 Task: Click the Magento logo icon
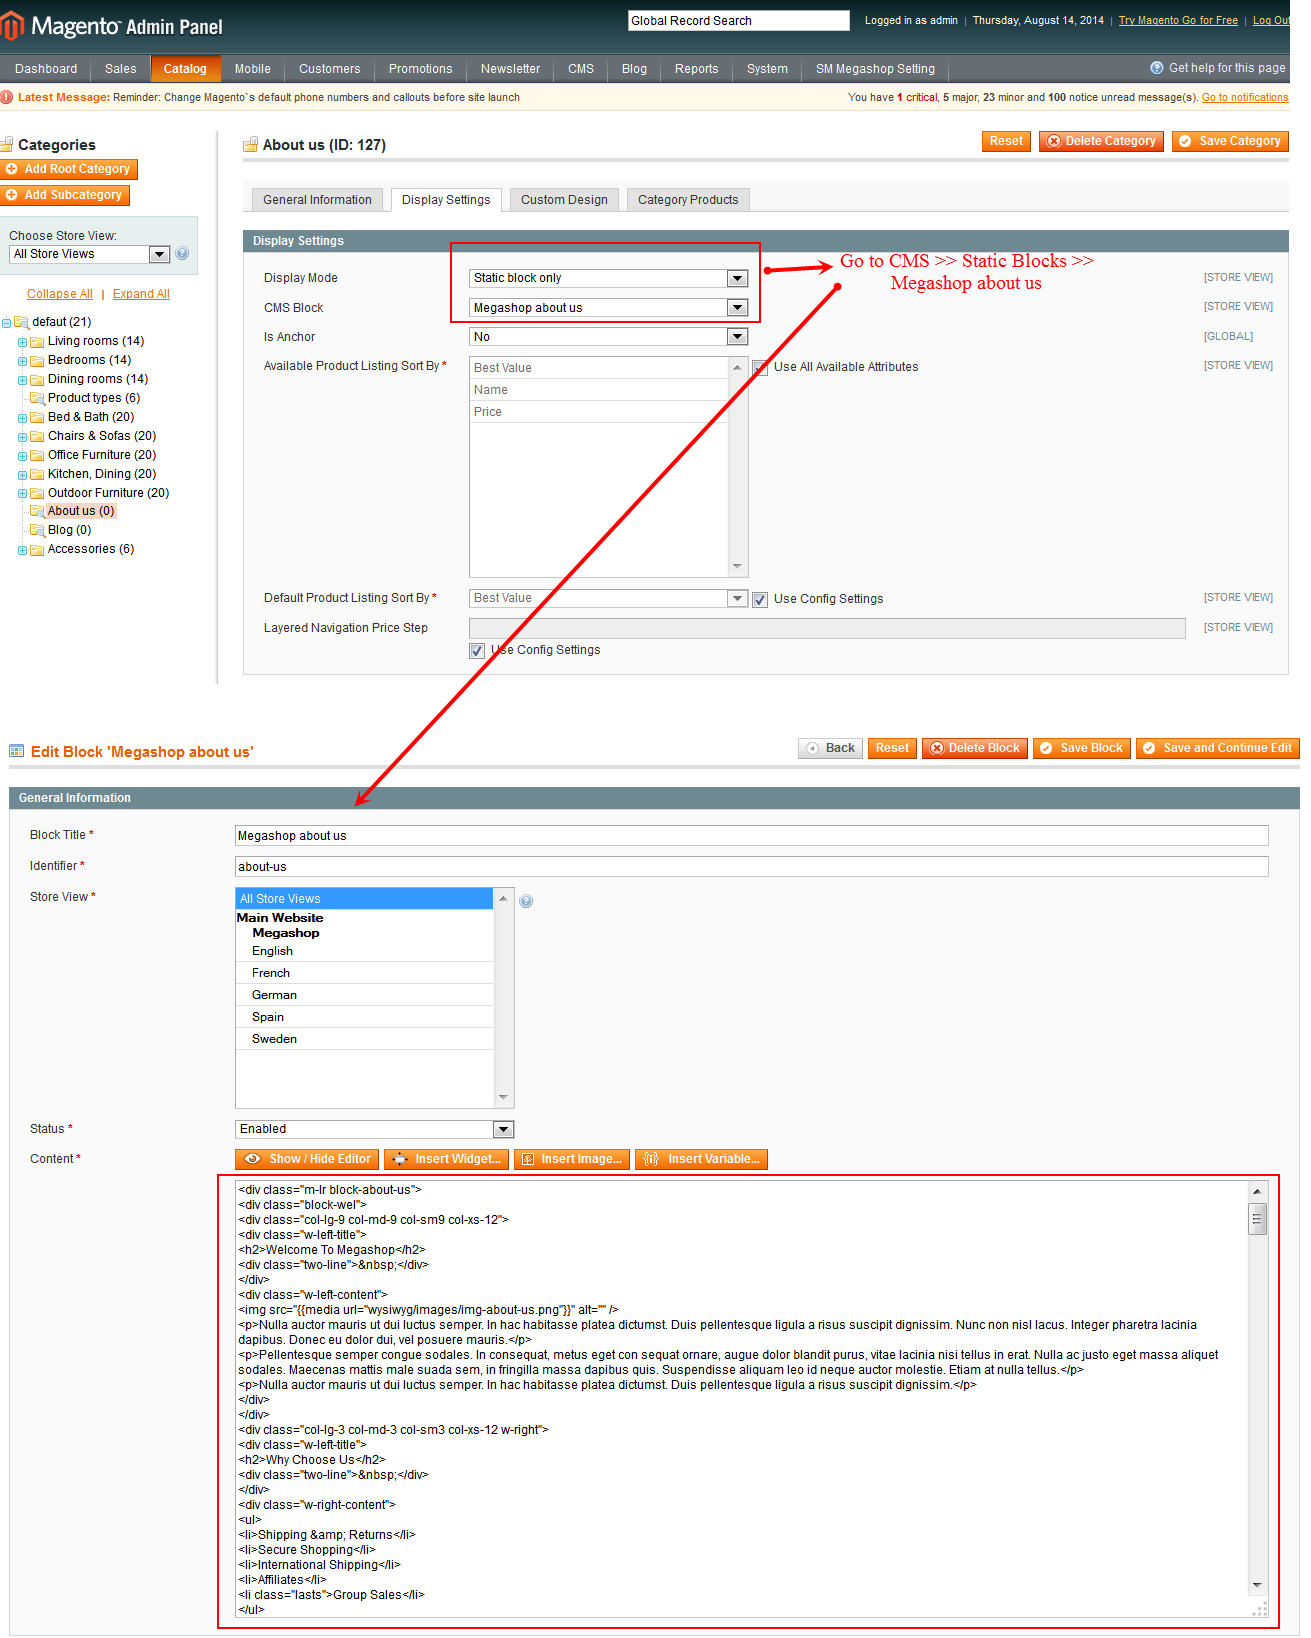coord(12,26)
